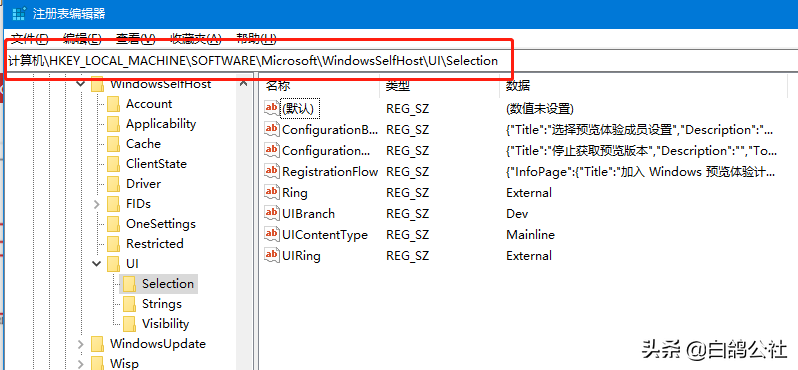Click the string icon beside ConfigurationB...
The image size is (798, 370).
[x=272, y=129]
